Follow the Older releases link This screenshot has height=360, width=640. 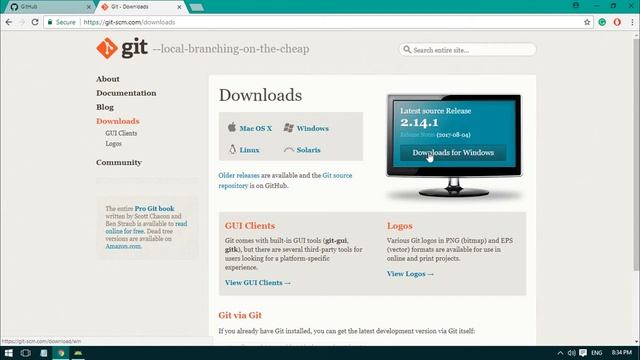click(x=239, y=176)
